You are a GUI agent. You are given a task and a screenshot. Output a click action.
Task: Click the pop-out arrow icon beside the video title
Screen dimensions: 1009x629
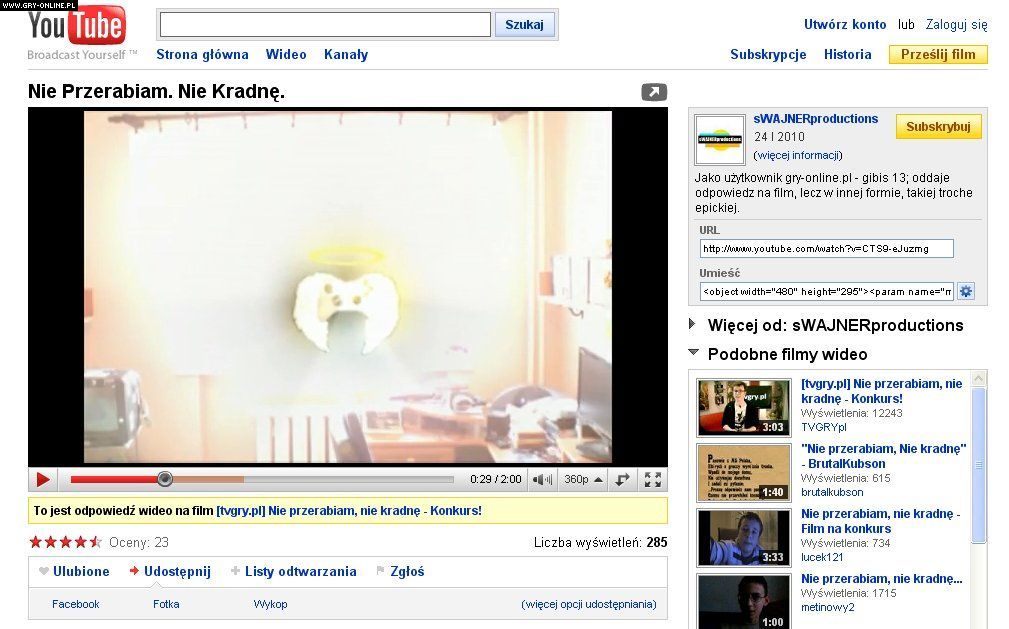point(653,92)
